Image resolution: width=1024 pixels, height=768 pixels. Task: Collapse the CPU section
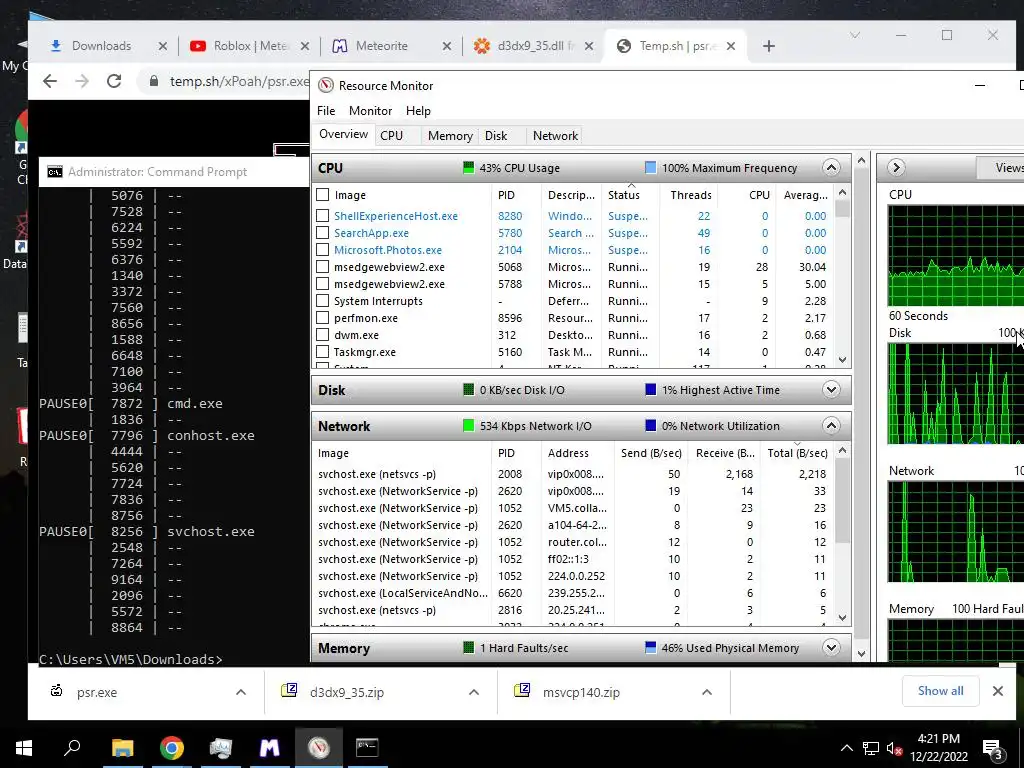click(831, 168)
